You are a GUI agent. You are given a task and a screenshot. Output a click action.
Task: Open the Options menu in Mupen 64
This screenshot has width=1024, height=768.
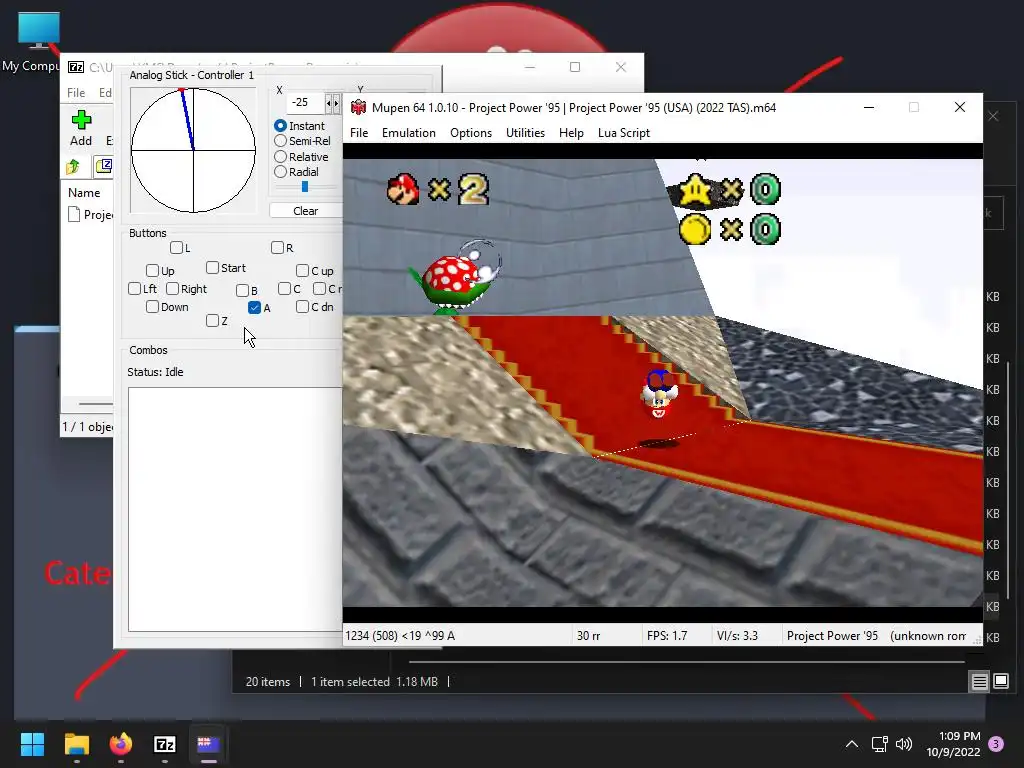tap(471, 133)
